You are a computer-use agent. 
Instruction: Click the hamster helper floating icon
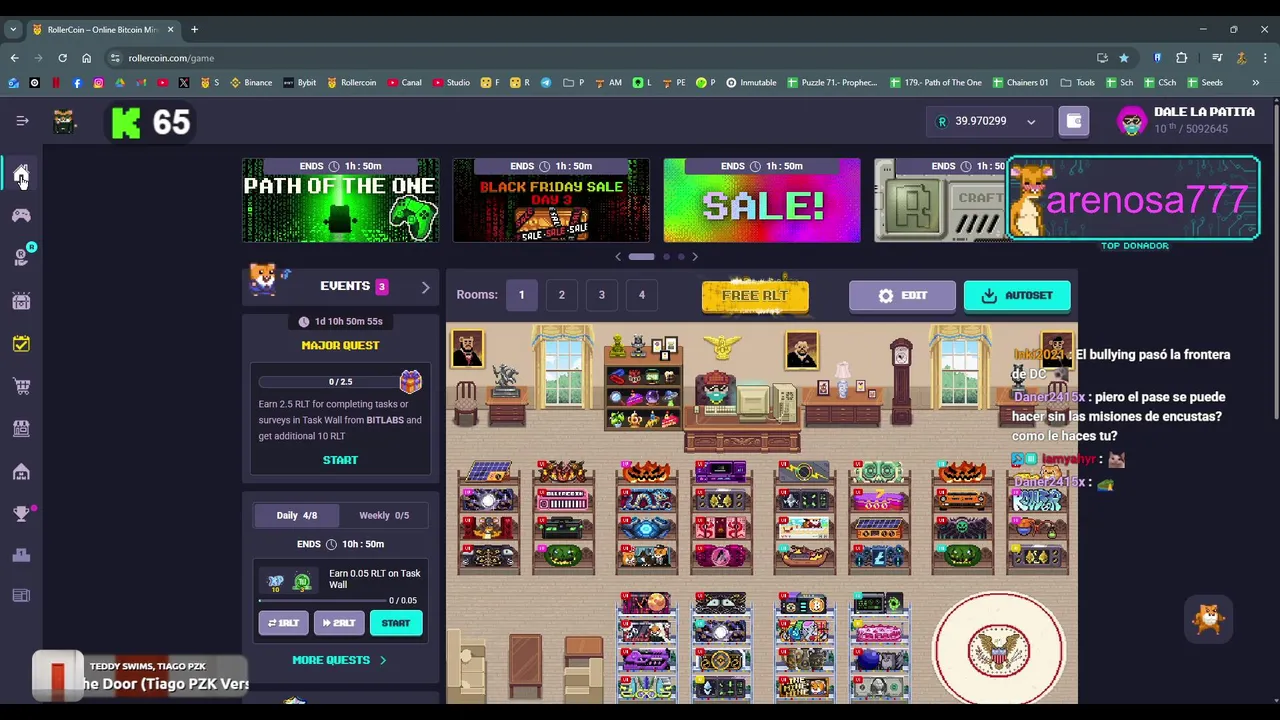click(x=1209, y=619)
